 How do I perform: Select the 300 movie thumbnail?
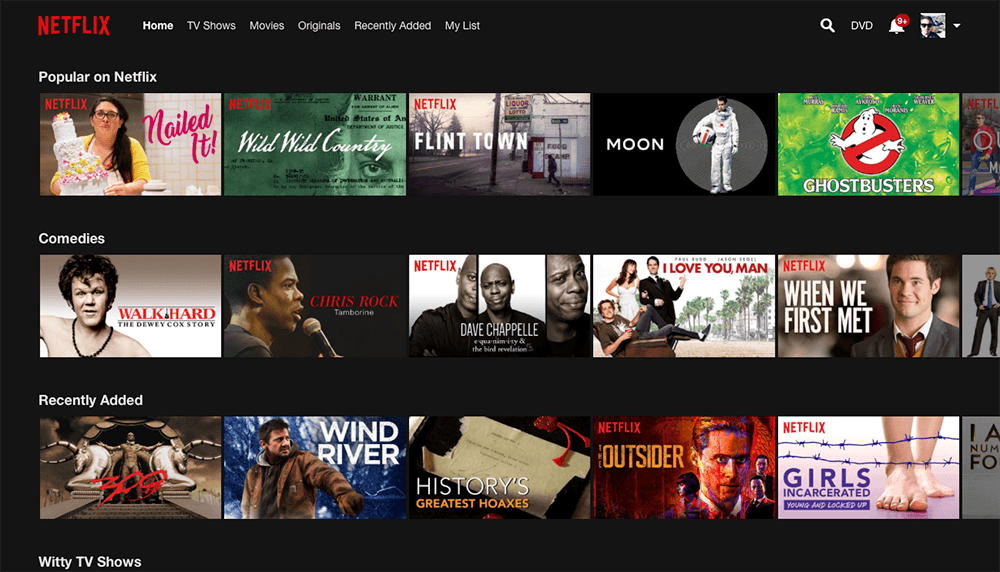[x=131, y=467]
